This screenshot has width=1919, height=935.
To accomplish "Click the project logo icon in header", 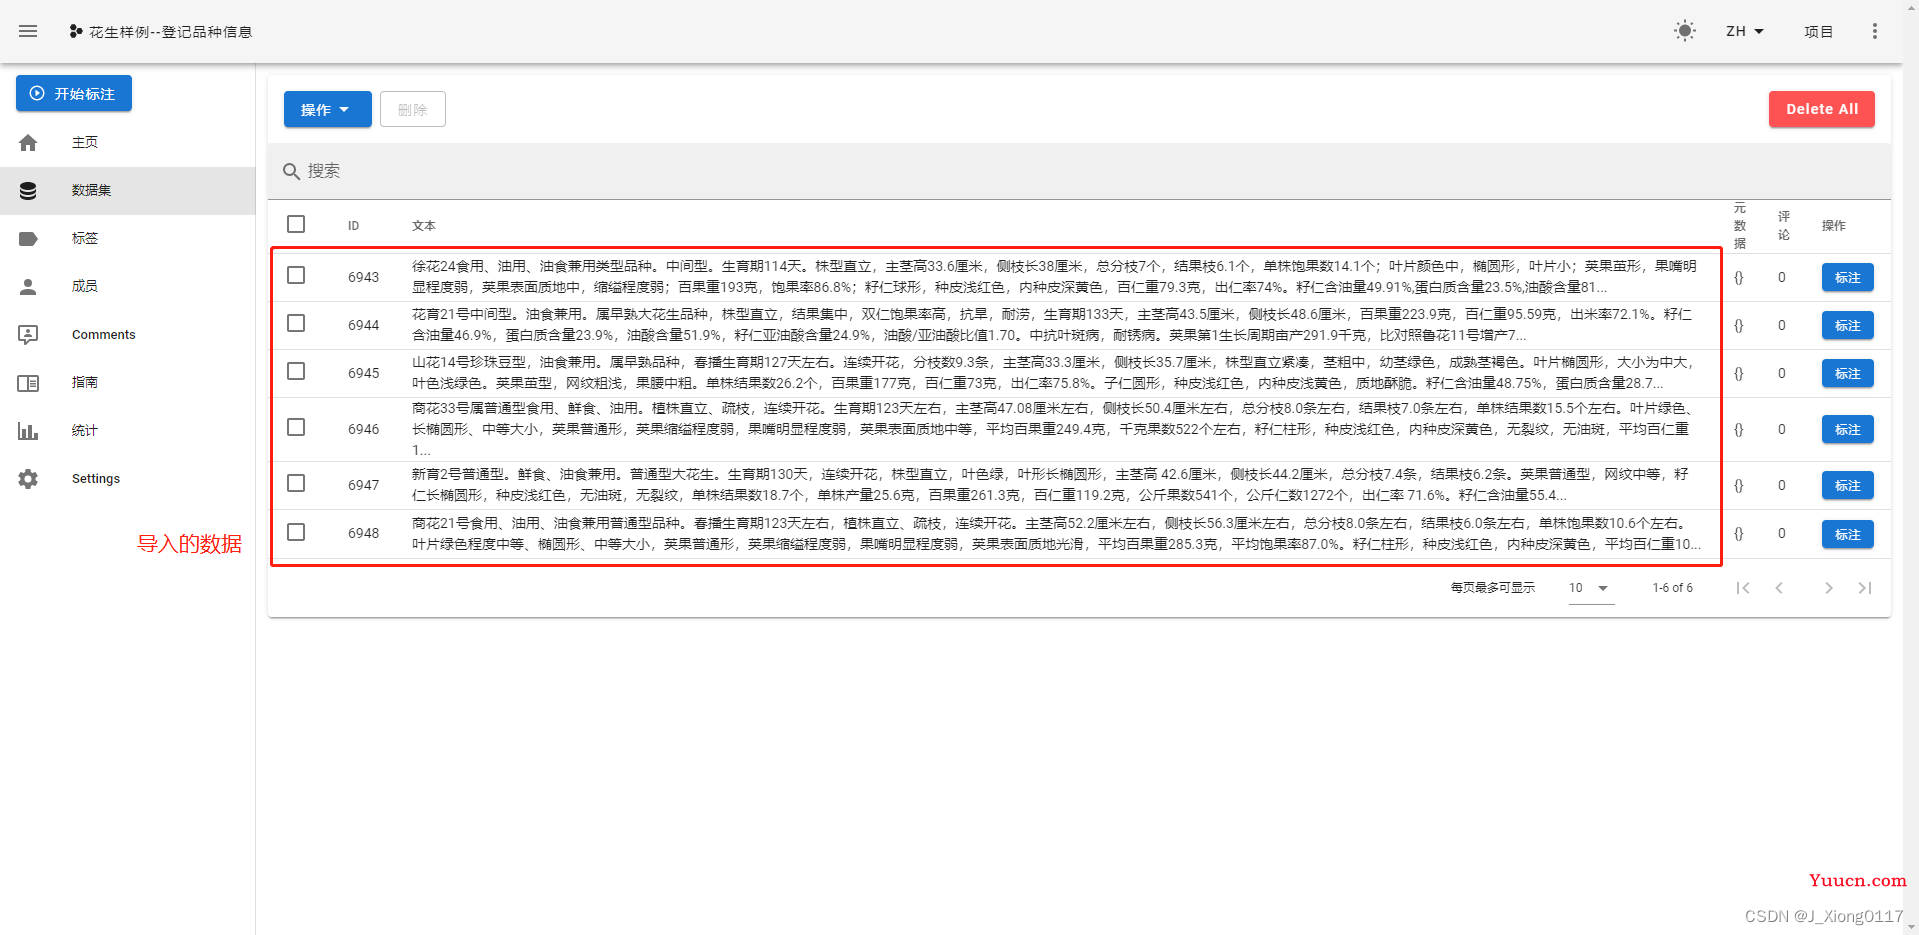I will (x=76, y=31).
